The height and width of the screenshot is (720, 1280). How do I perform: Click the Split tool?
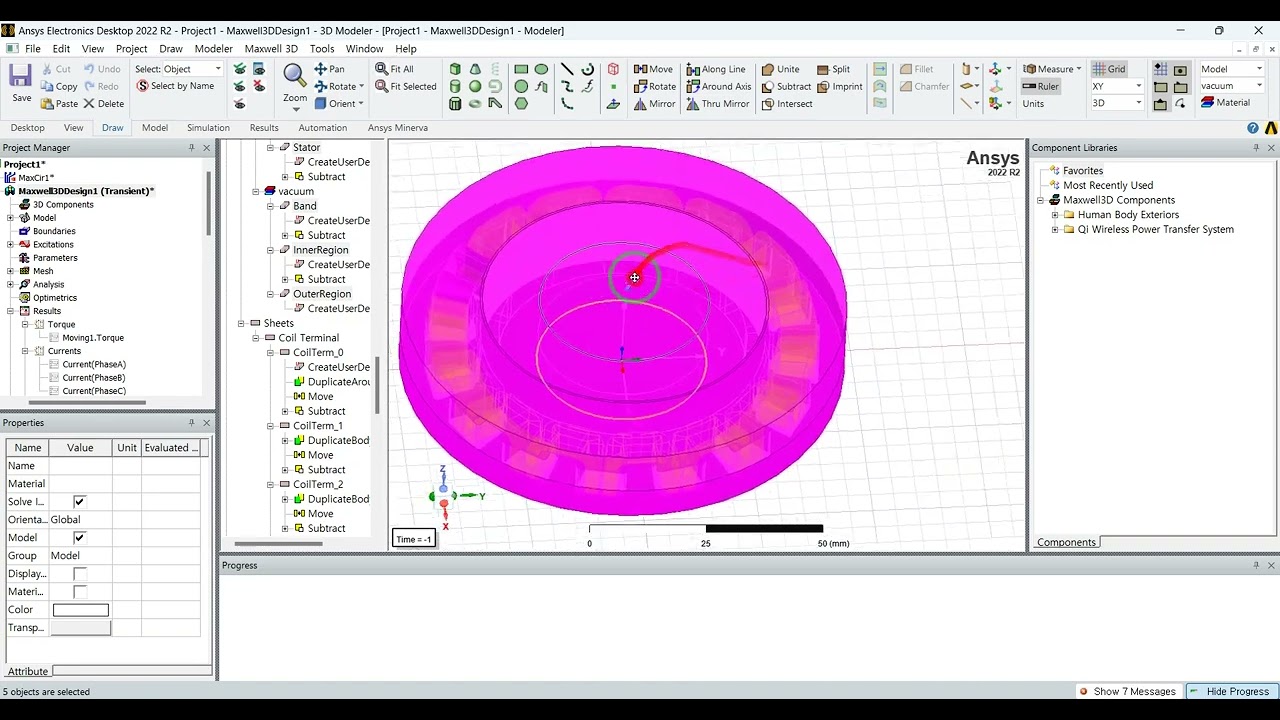pyautogui.click(x=833, y=69)
